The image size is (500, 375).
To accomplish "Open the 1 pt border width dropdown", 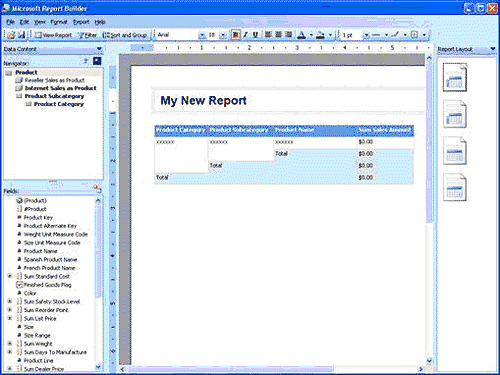I will [x=366, y=35].
